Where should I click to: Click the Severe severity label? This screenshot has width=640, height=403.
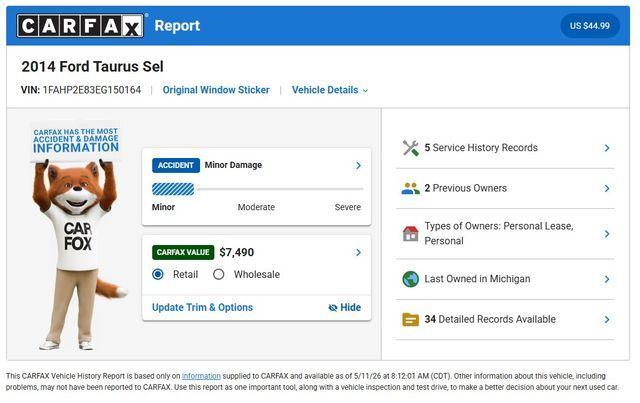pyautogui.click(x=348, y=207)
